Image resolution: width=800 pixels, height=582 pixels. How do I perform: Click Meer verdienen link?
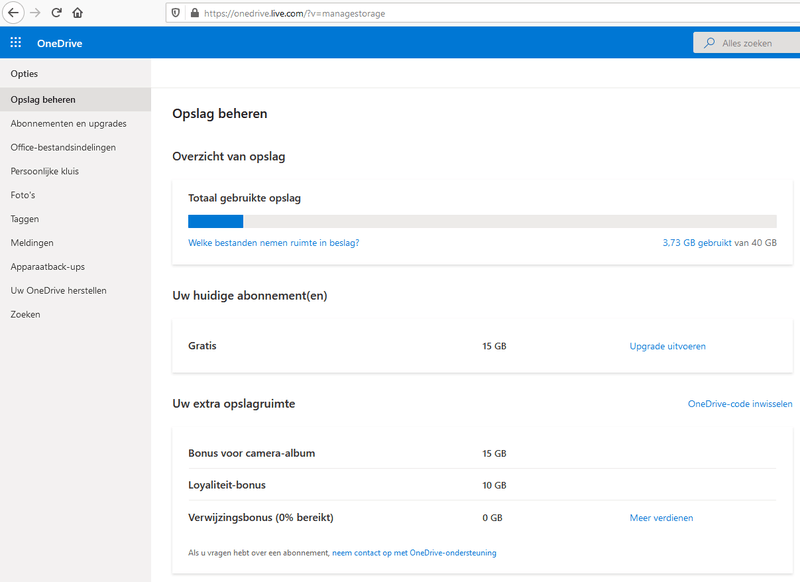pyautogui.click(x=661, y=518)
